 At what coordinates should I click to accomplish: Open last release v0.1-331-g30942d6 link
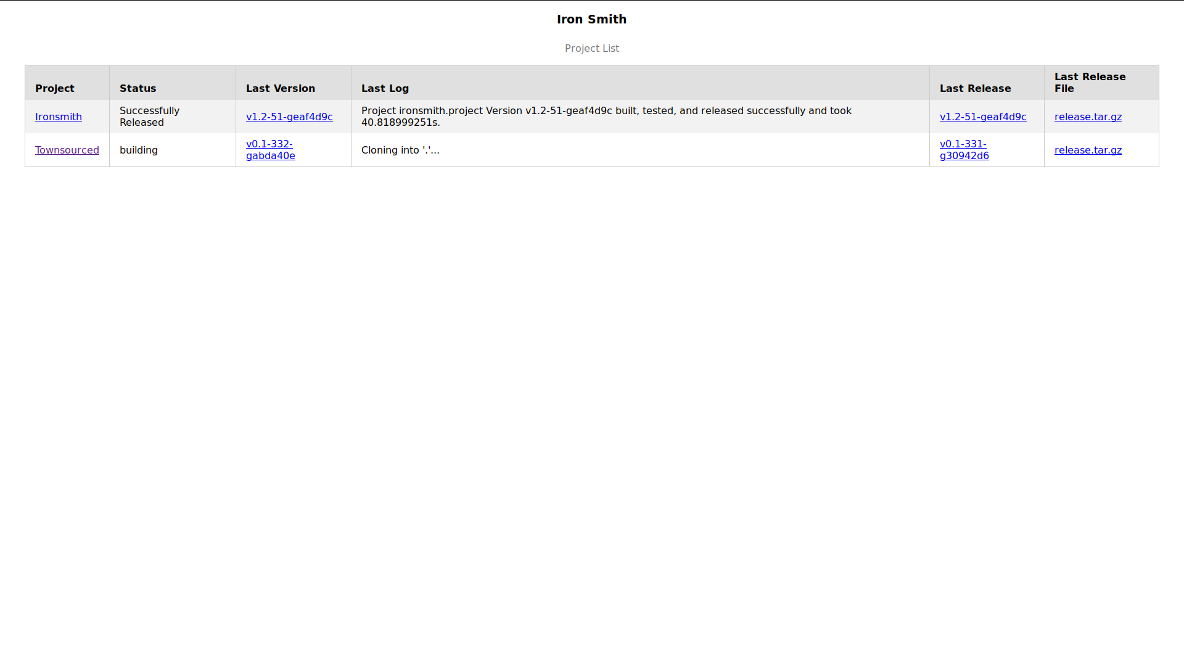(964, 150)
